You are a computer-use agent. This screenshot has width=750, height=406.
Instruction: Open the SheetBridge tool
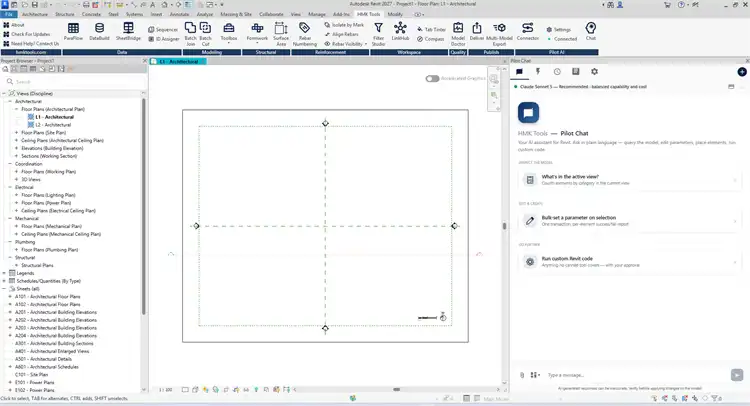[128, 32]
